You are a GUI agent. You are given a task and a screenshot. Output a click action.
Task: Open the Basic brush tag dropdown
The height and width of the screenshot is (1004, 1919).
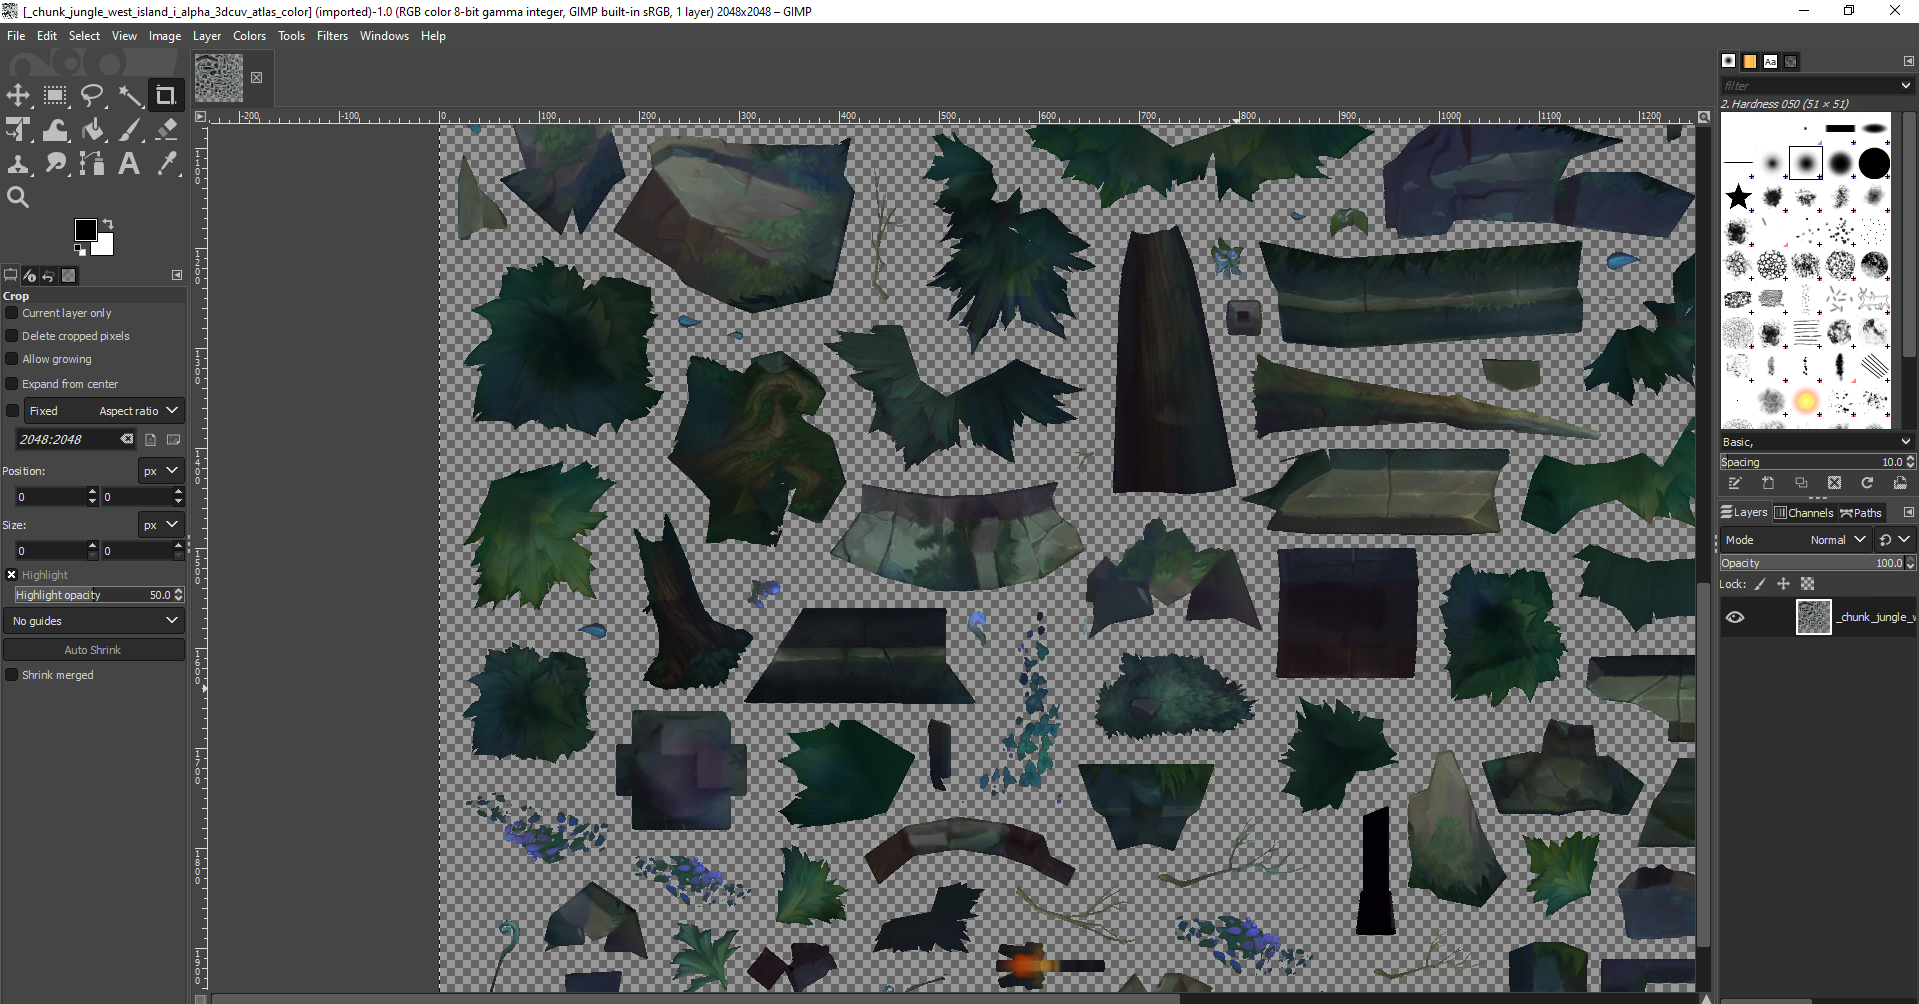(x=1906, y=442)
